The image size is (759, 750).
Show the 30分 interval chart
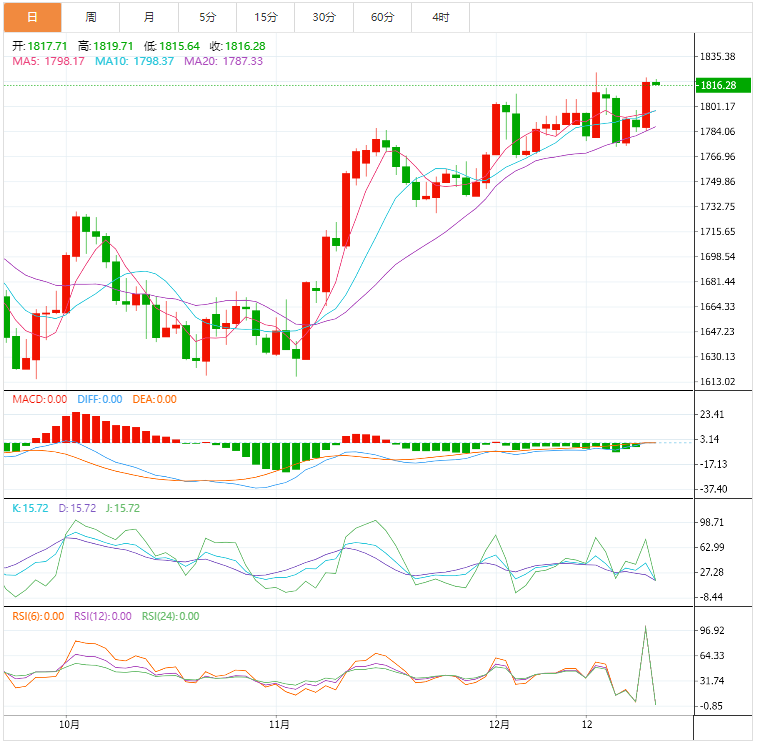[x=323, y=17]
